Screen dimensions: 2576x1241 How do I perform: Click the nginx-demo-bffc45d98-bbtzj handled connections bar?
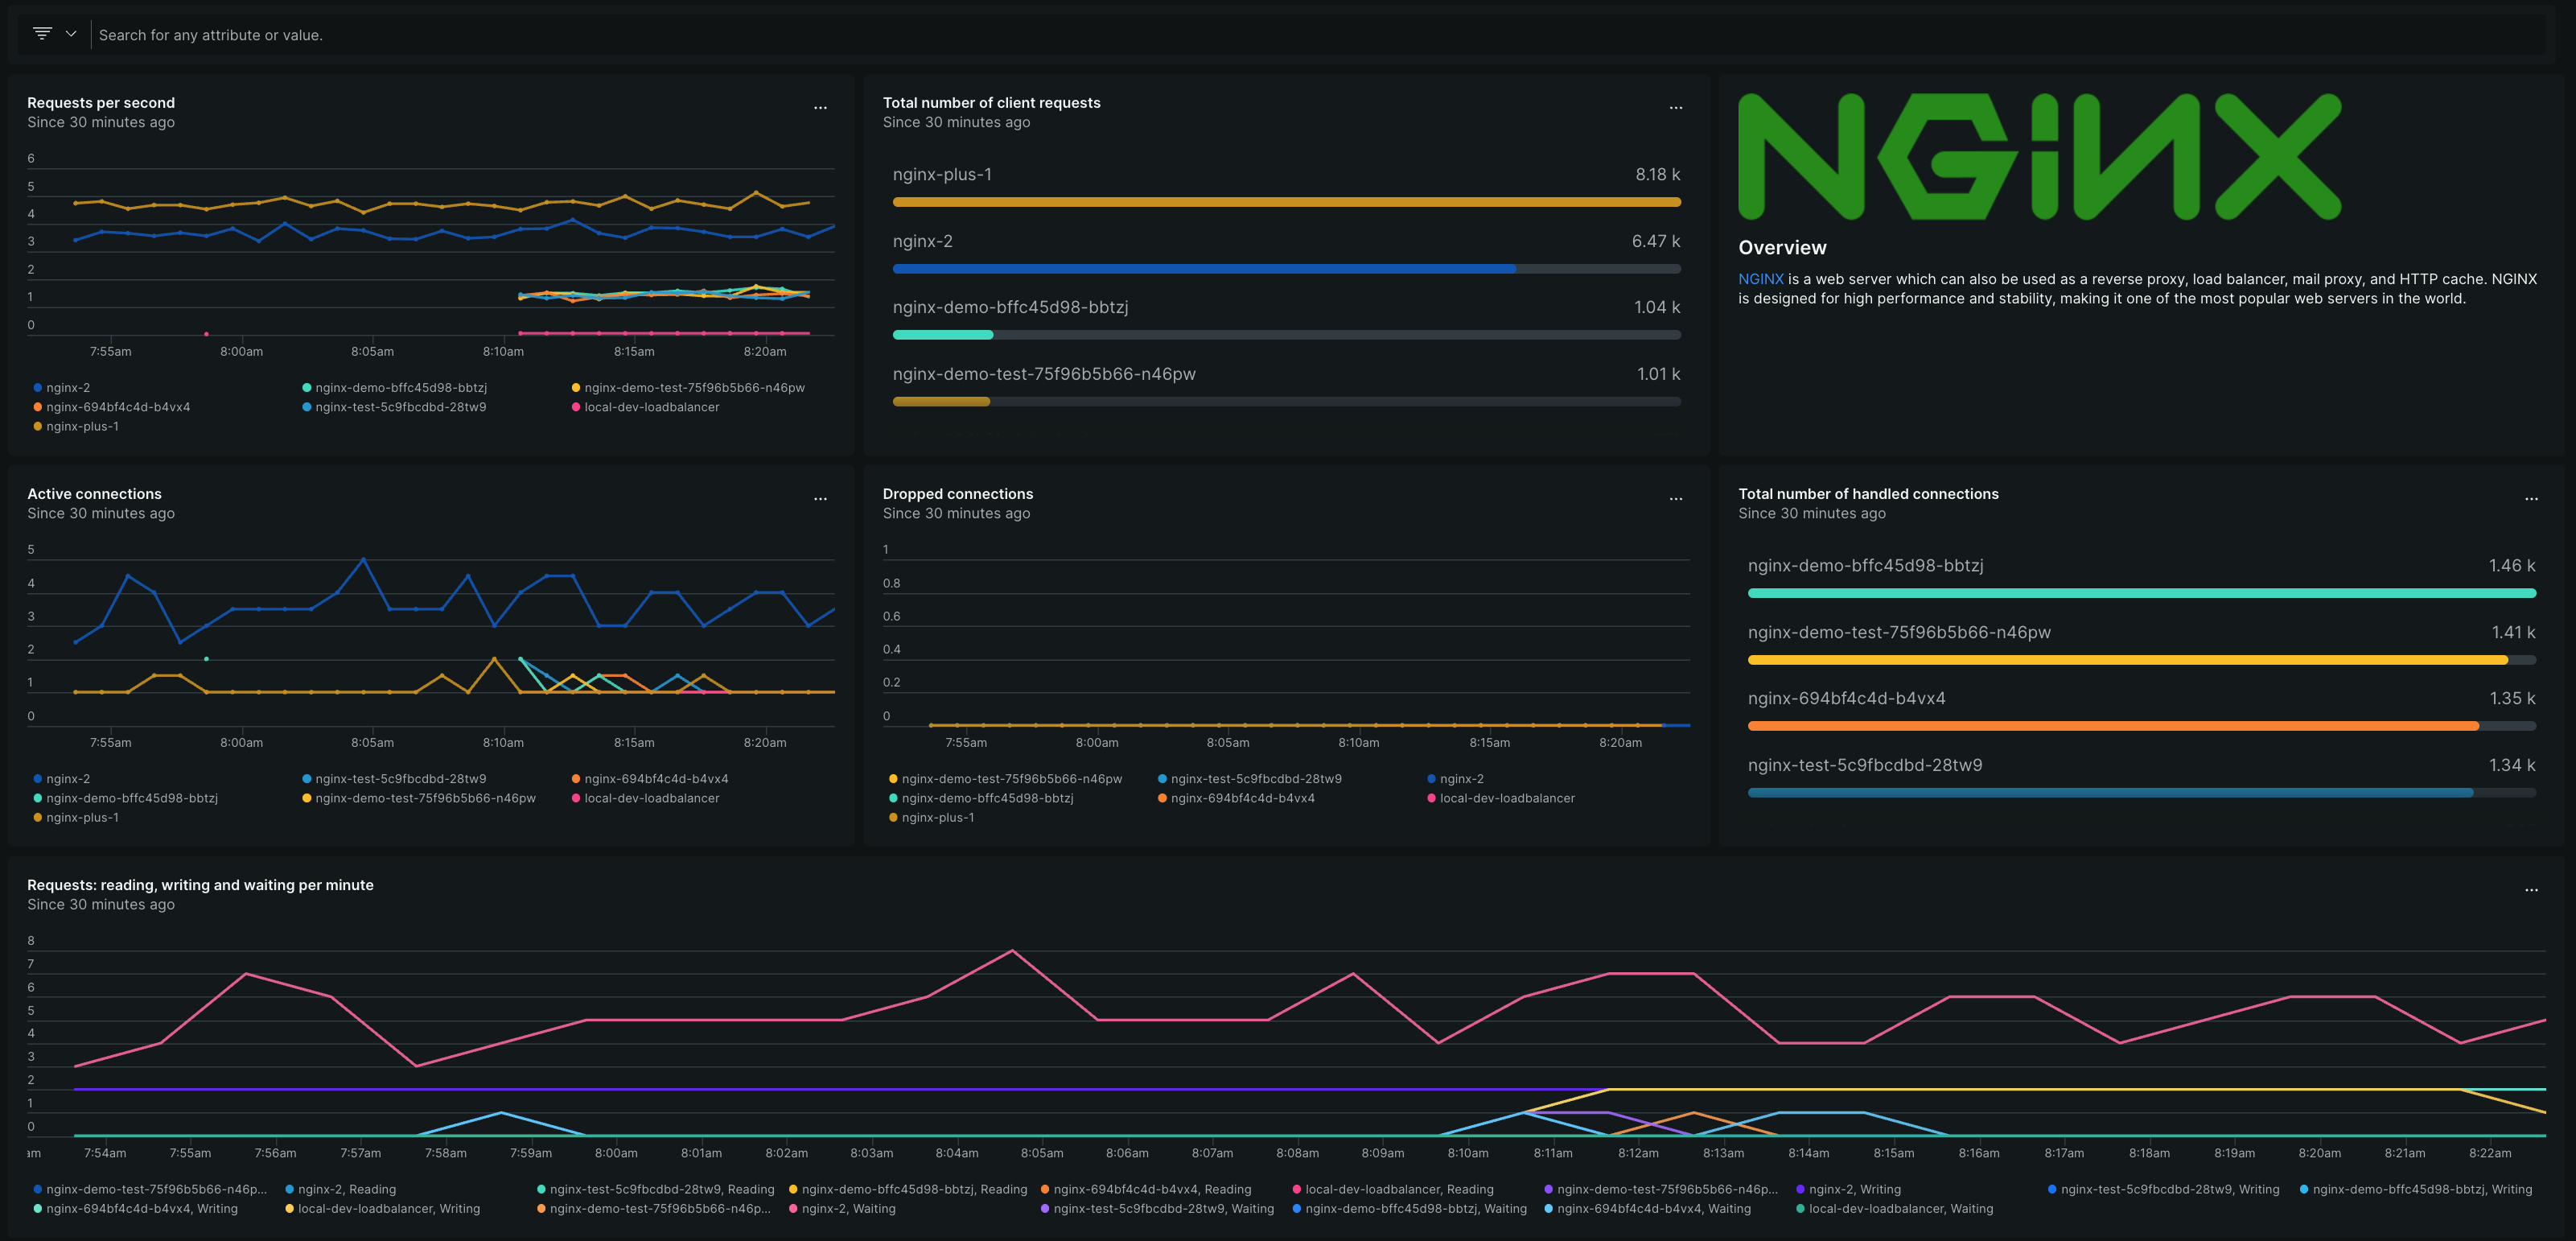2141,592
